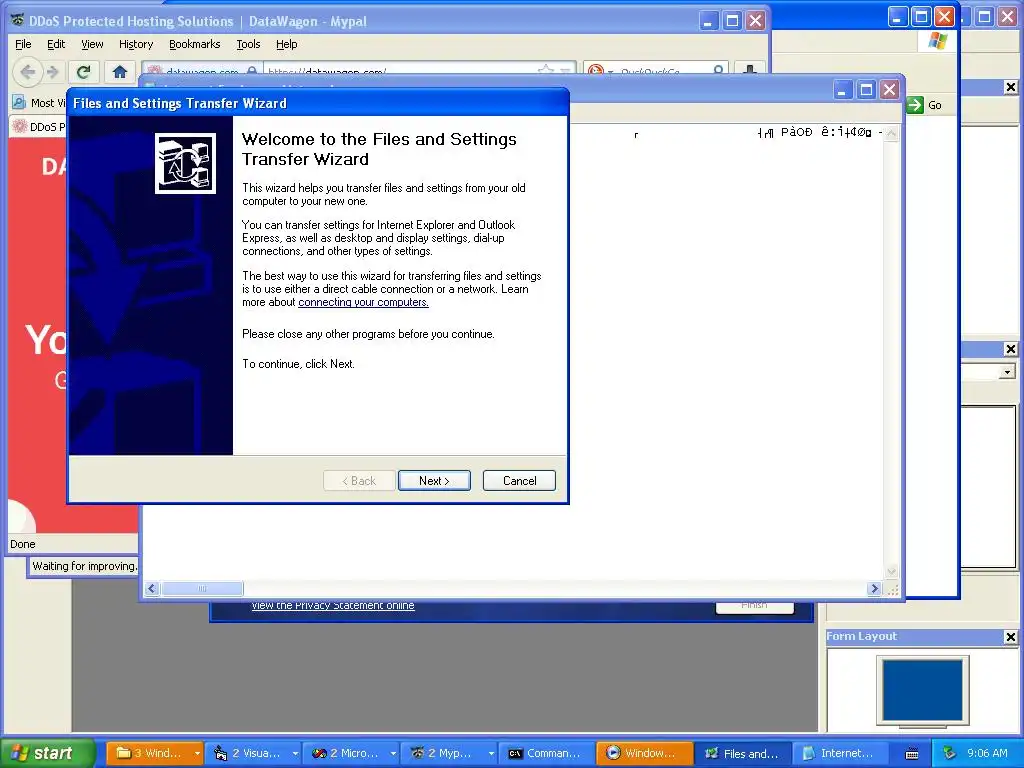Go forward a page in Mypal

pyautogui.click(x=53, y=71)
